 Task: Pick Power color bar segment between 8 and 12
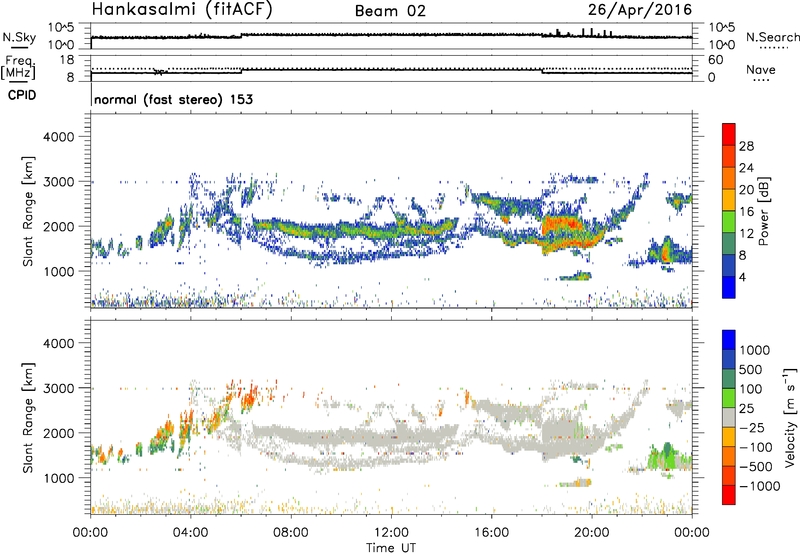[x=729, y=244]
